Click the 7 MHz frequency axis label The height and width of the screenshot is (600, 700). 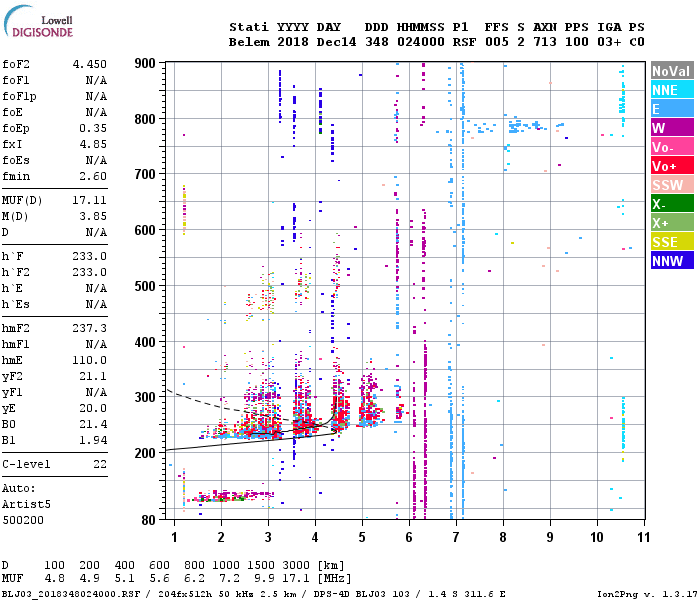point(456,537)
